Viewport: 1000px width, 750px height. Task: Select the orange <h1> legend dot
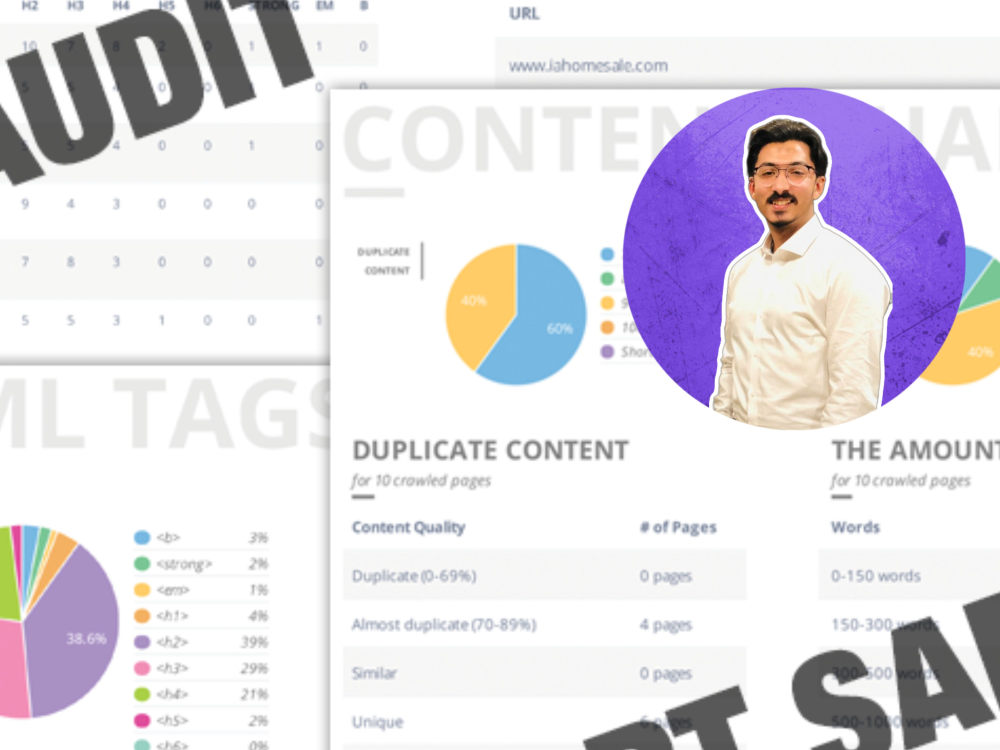pyautogui.click(x=142, y=616)
